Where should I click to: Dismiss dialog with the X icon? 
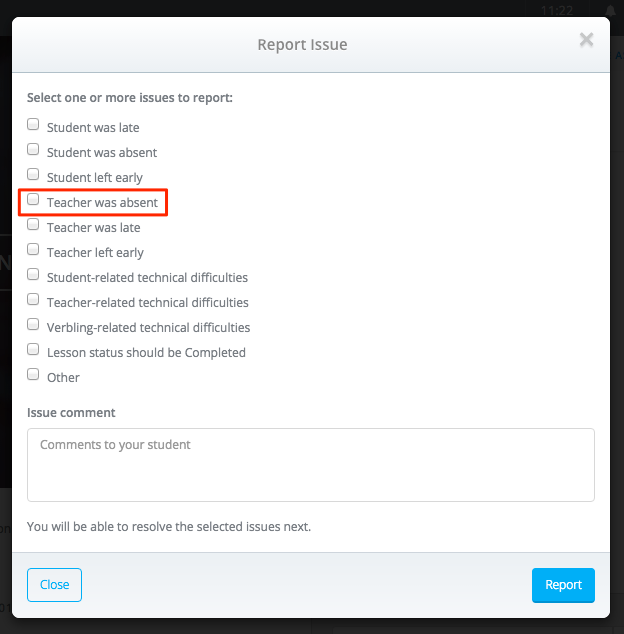586,40
